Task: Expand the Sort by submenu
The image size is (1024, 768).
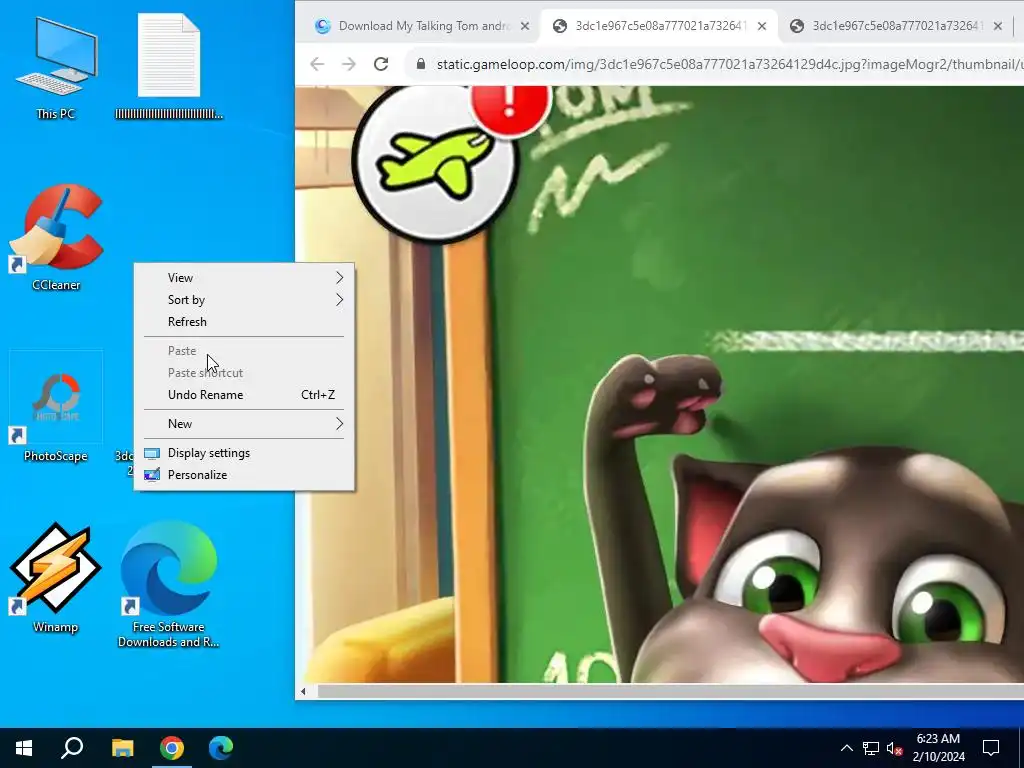Action: point(244,300)
